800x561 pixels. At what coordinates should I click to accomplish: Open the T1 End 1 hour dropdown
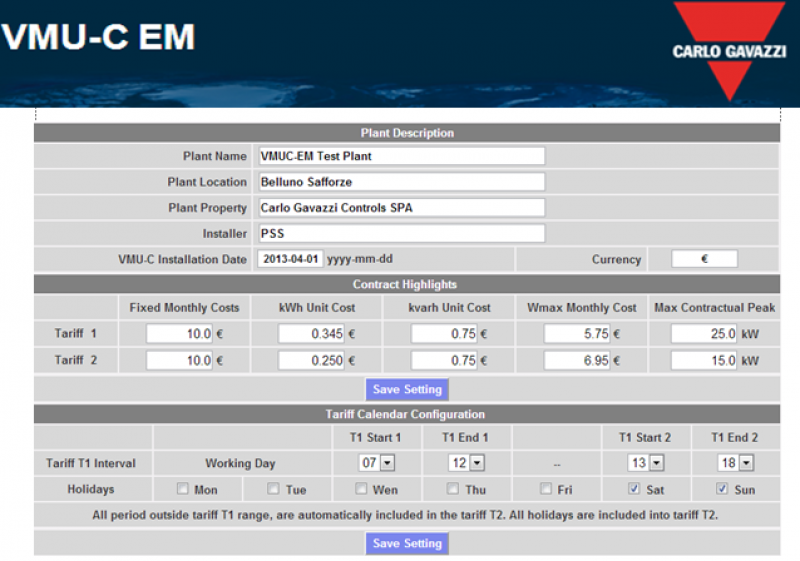coord(466,463)
